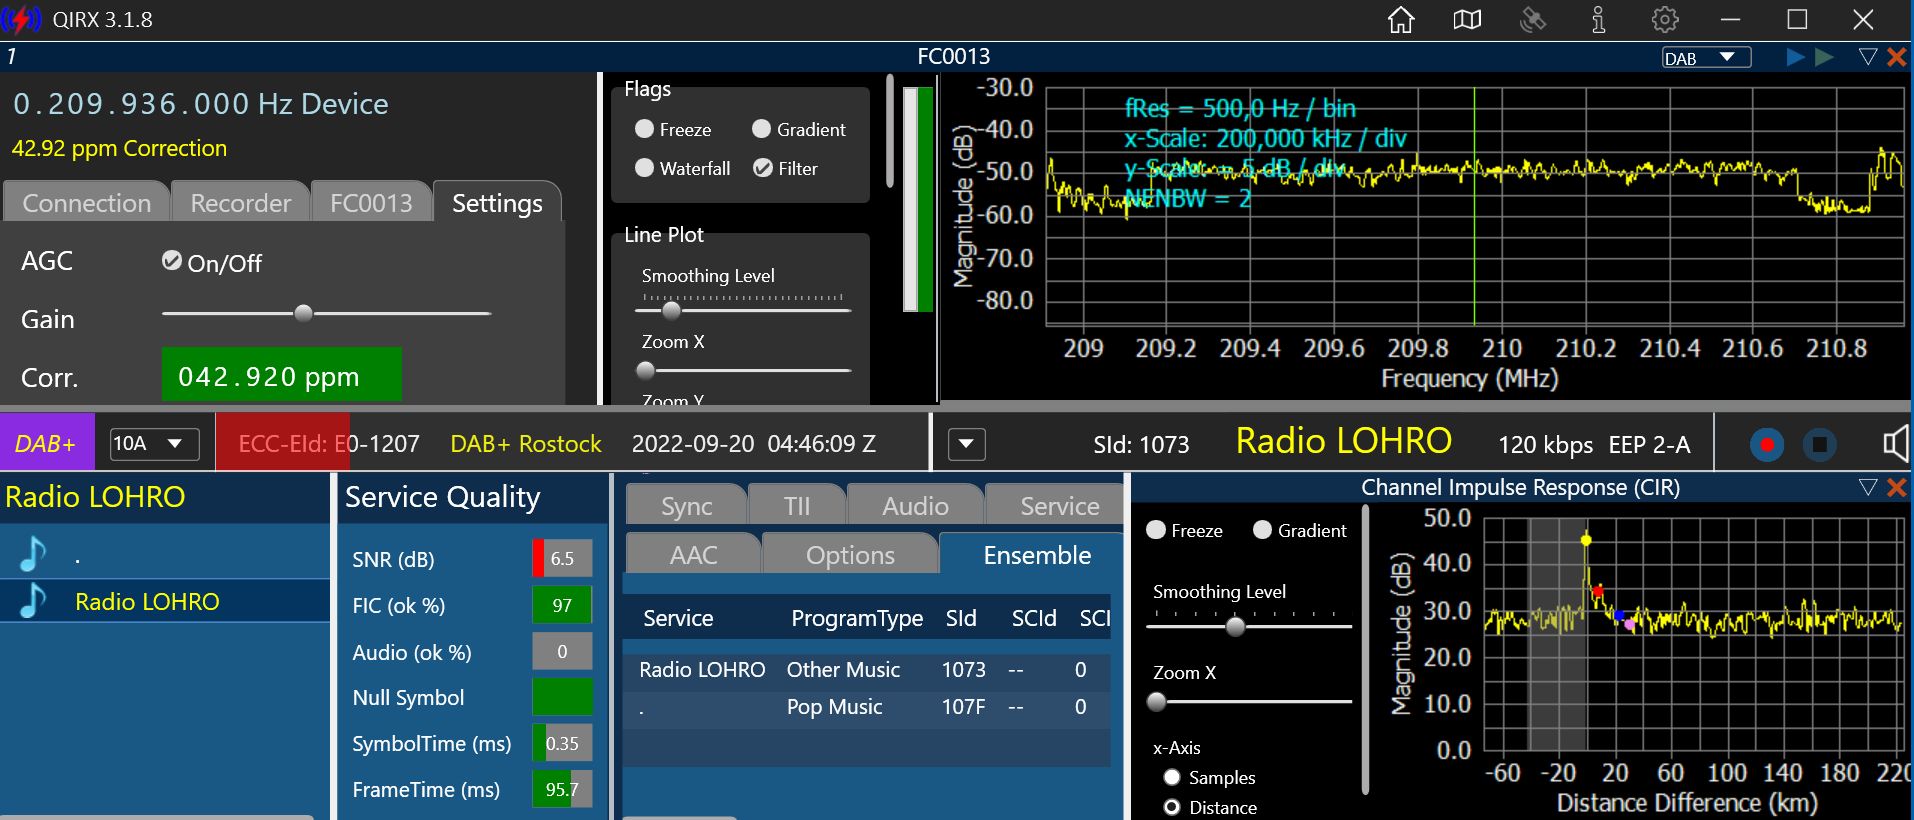Click the 042.920 ppm correction field

coord(281,376)
